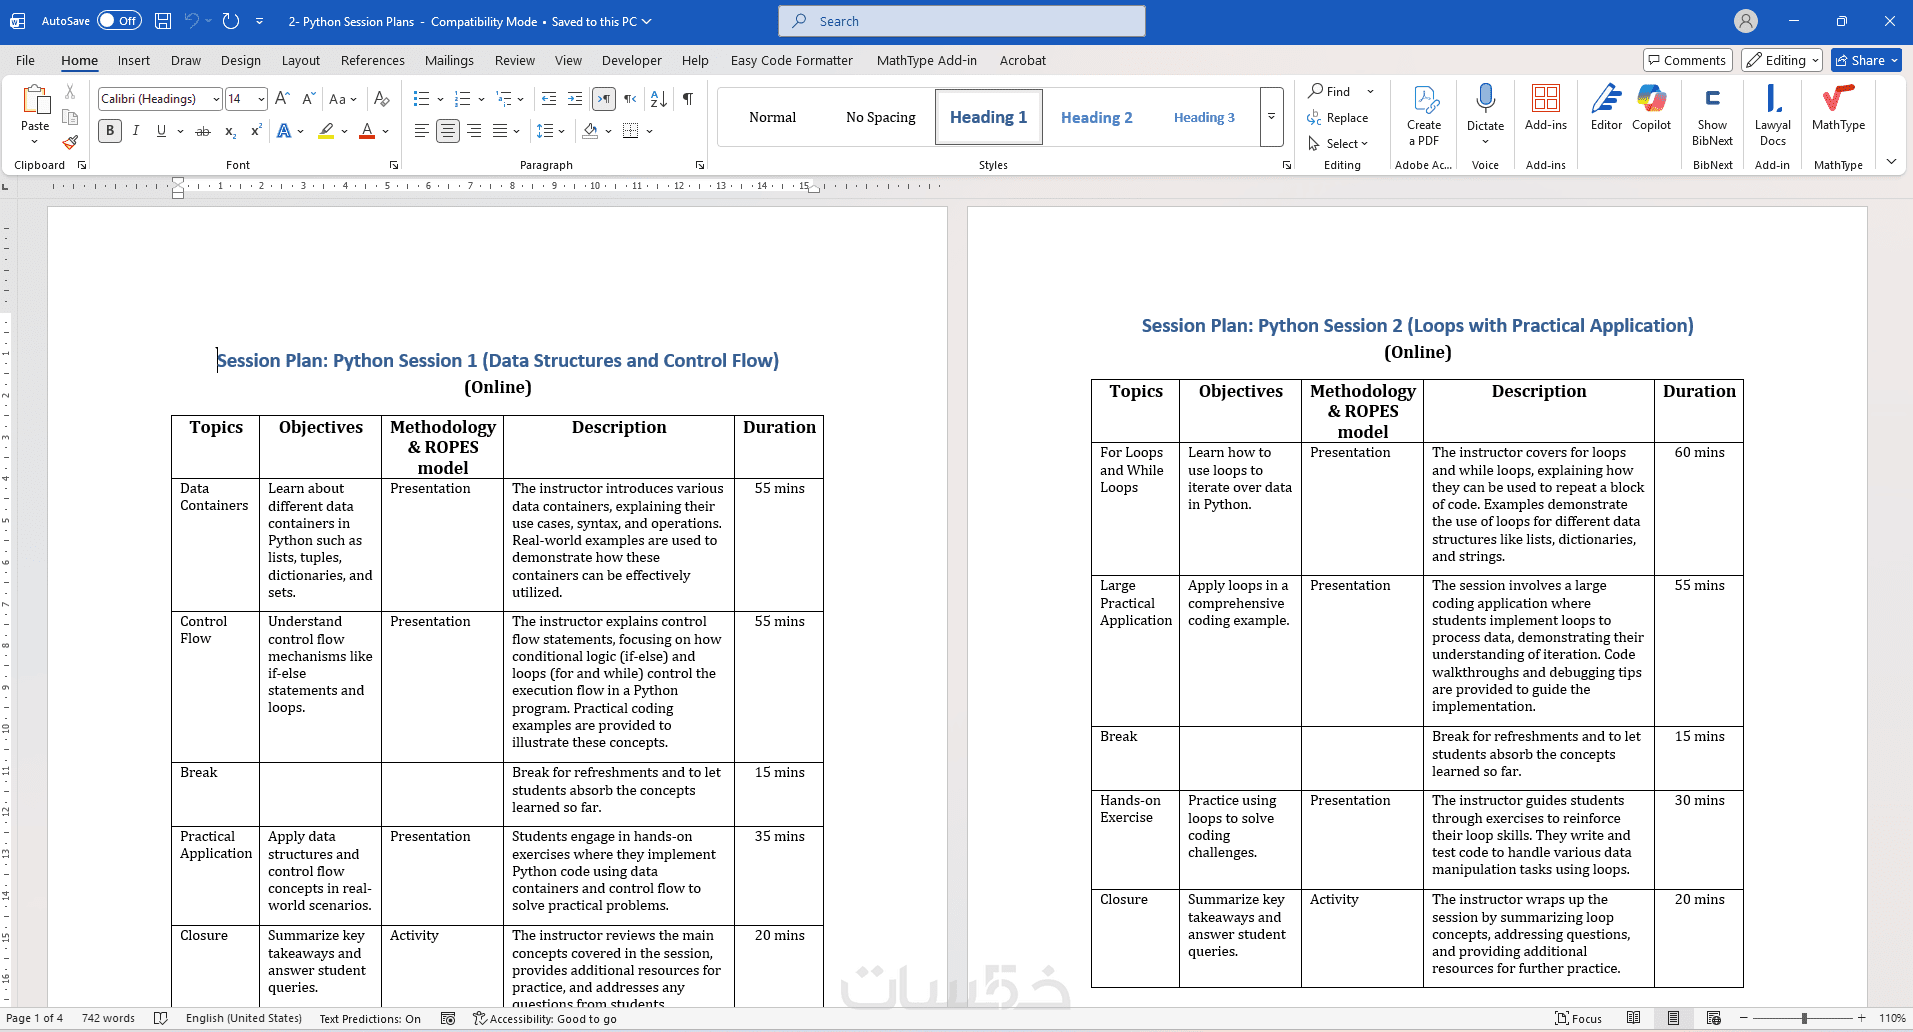Click the Find button
Viewport: 1913px width, 1032px height.
pyautogui.click(x=1331, y=91)
